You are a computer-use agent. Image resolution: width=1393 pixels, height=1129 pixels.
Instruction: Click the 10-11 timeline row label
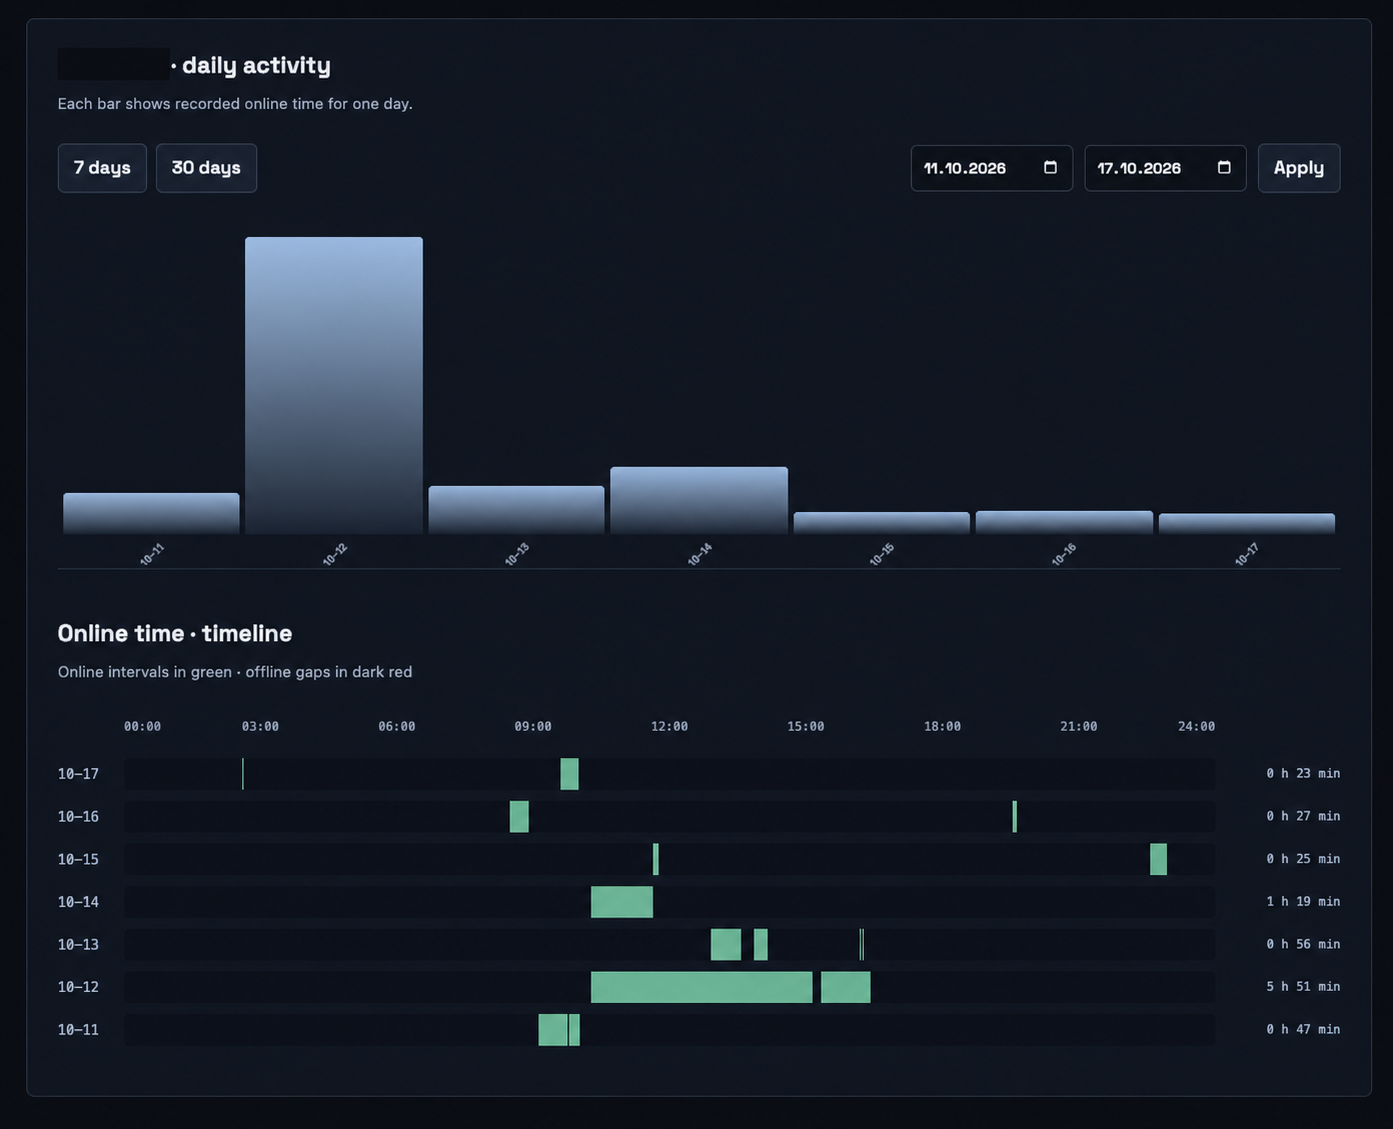click(78, 1030)
